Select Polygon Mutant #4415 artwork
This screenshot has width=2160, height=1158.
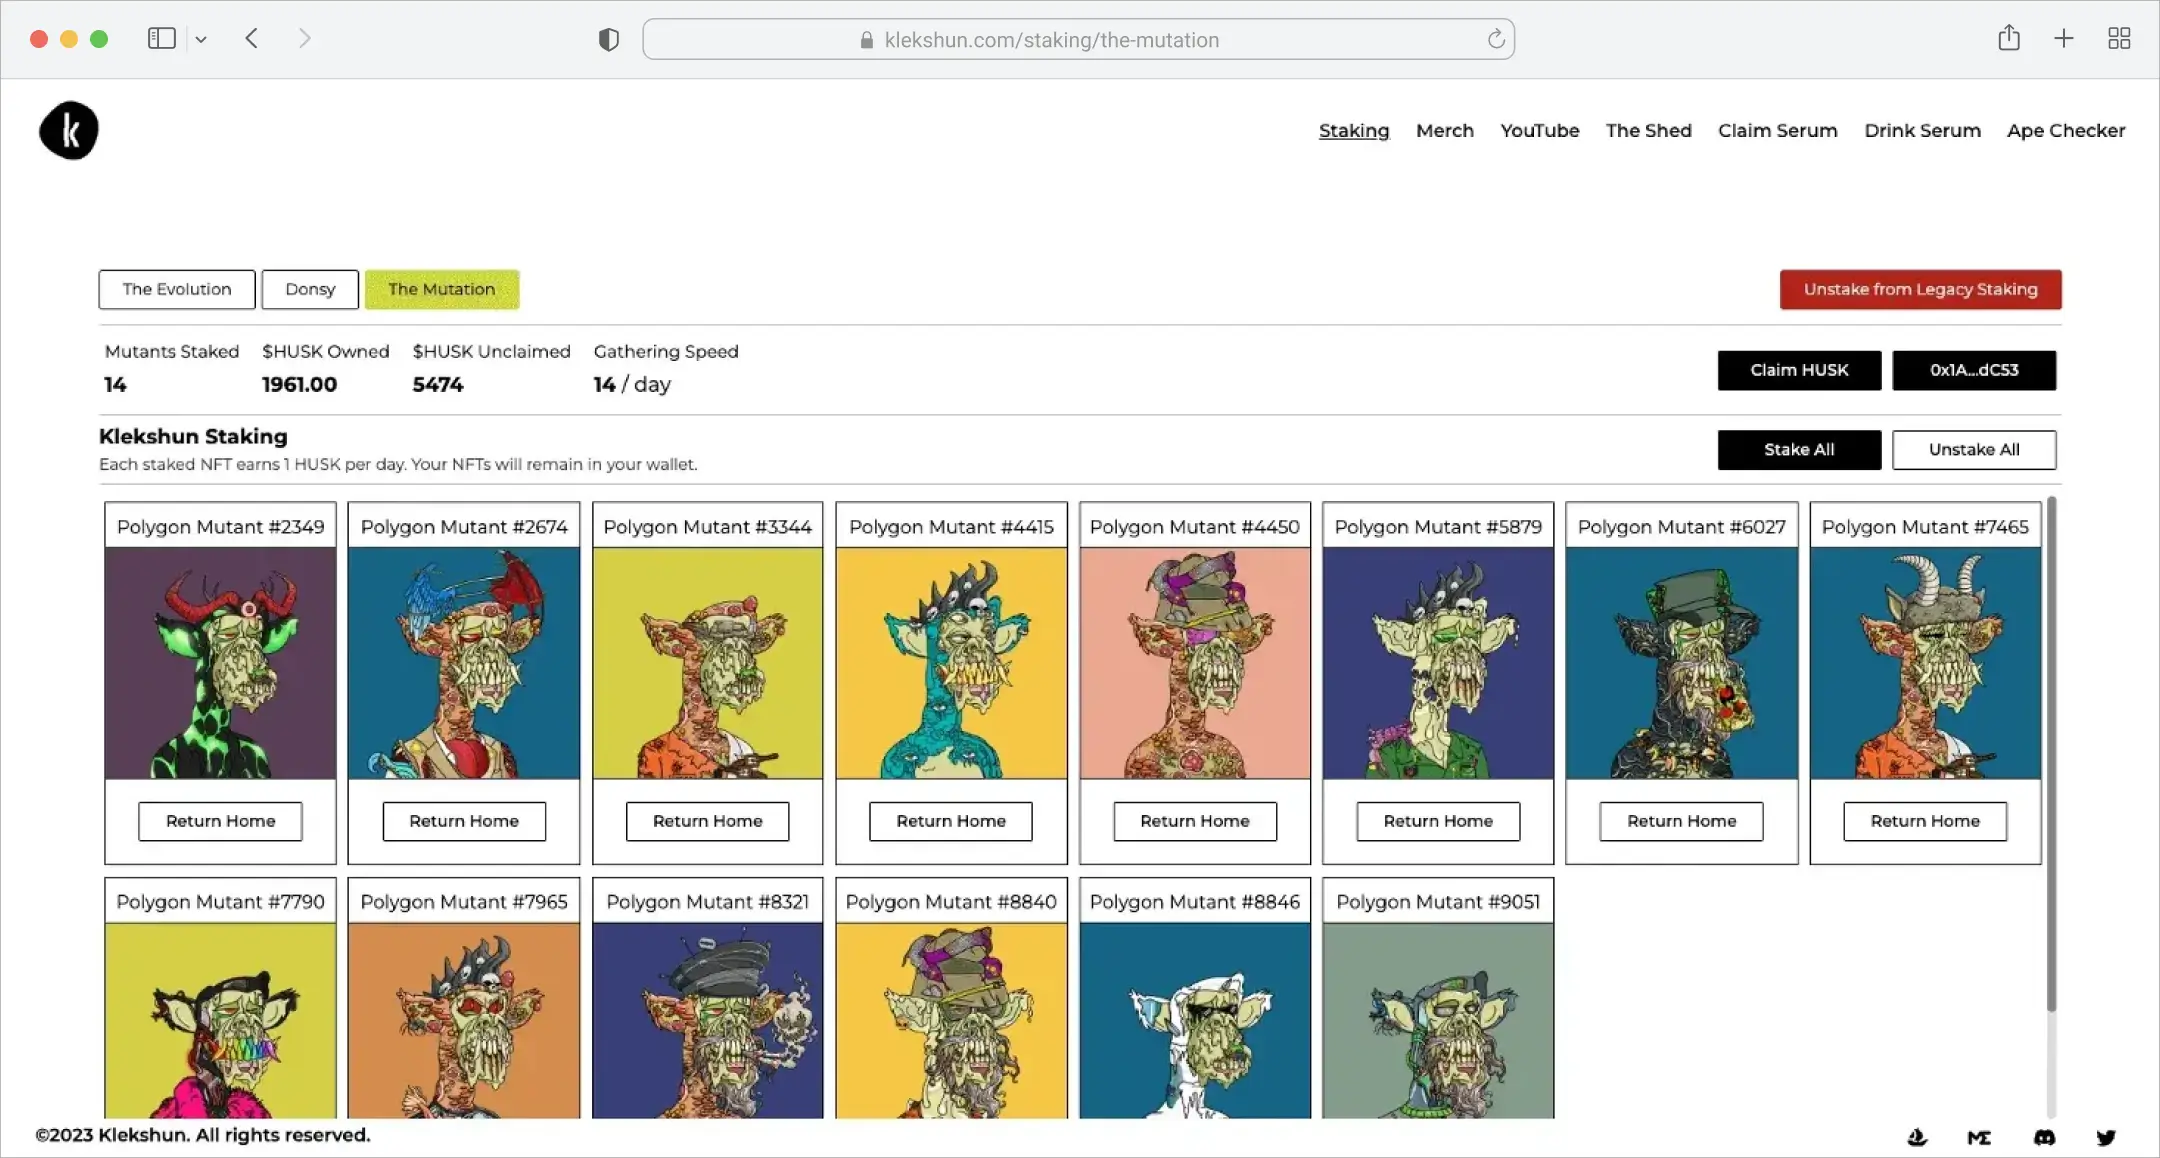tap(951, 663)
